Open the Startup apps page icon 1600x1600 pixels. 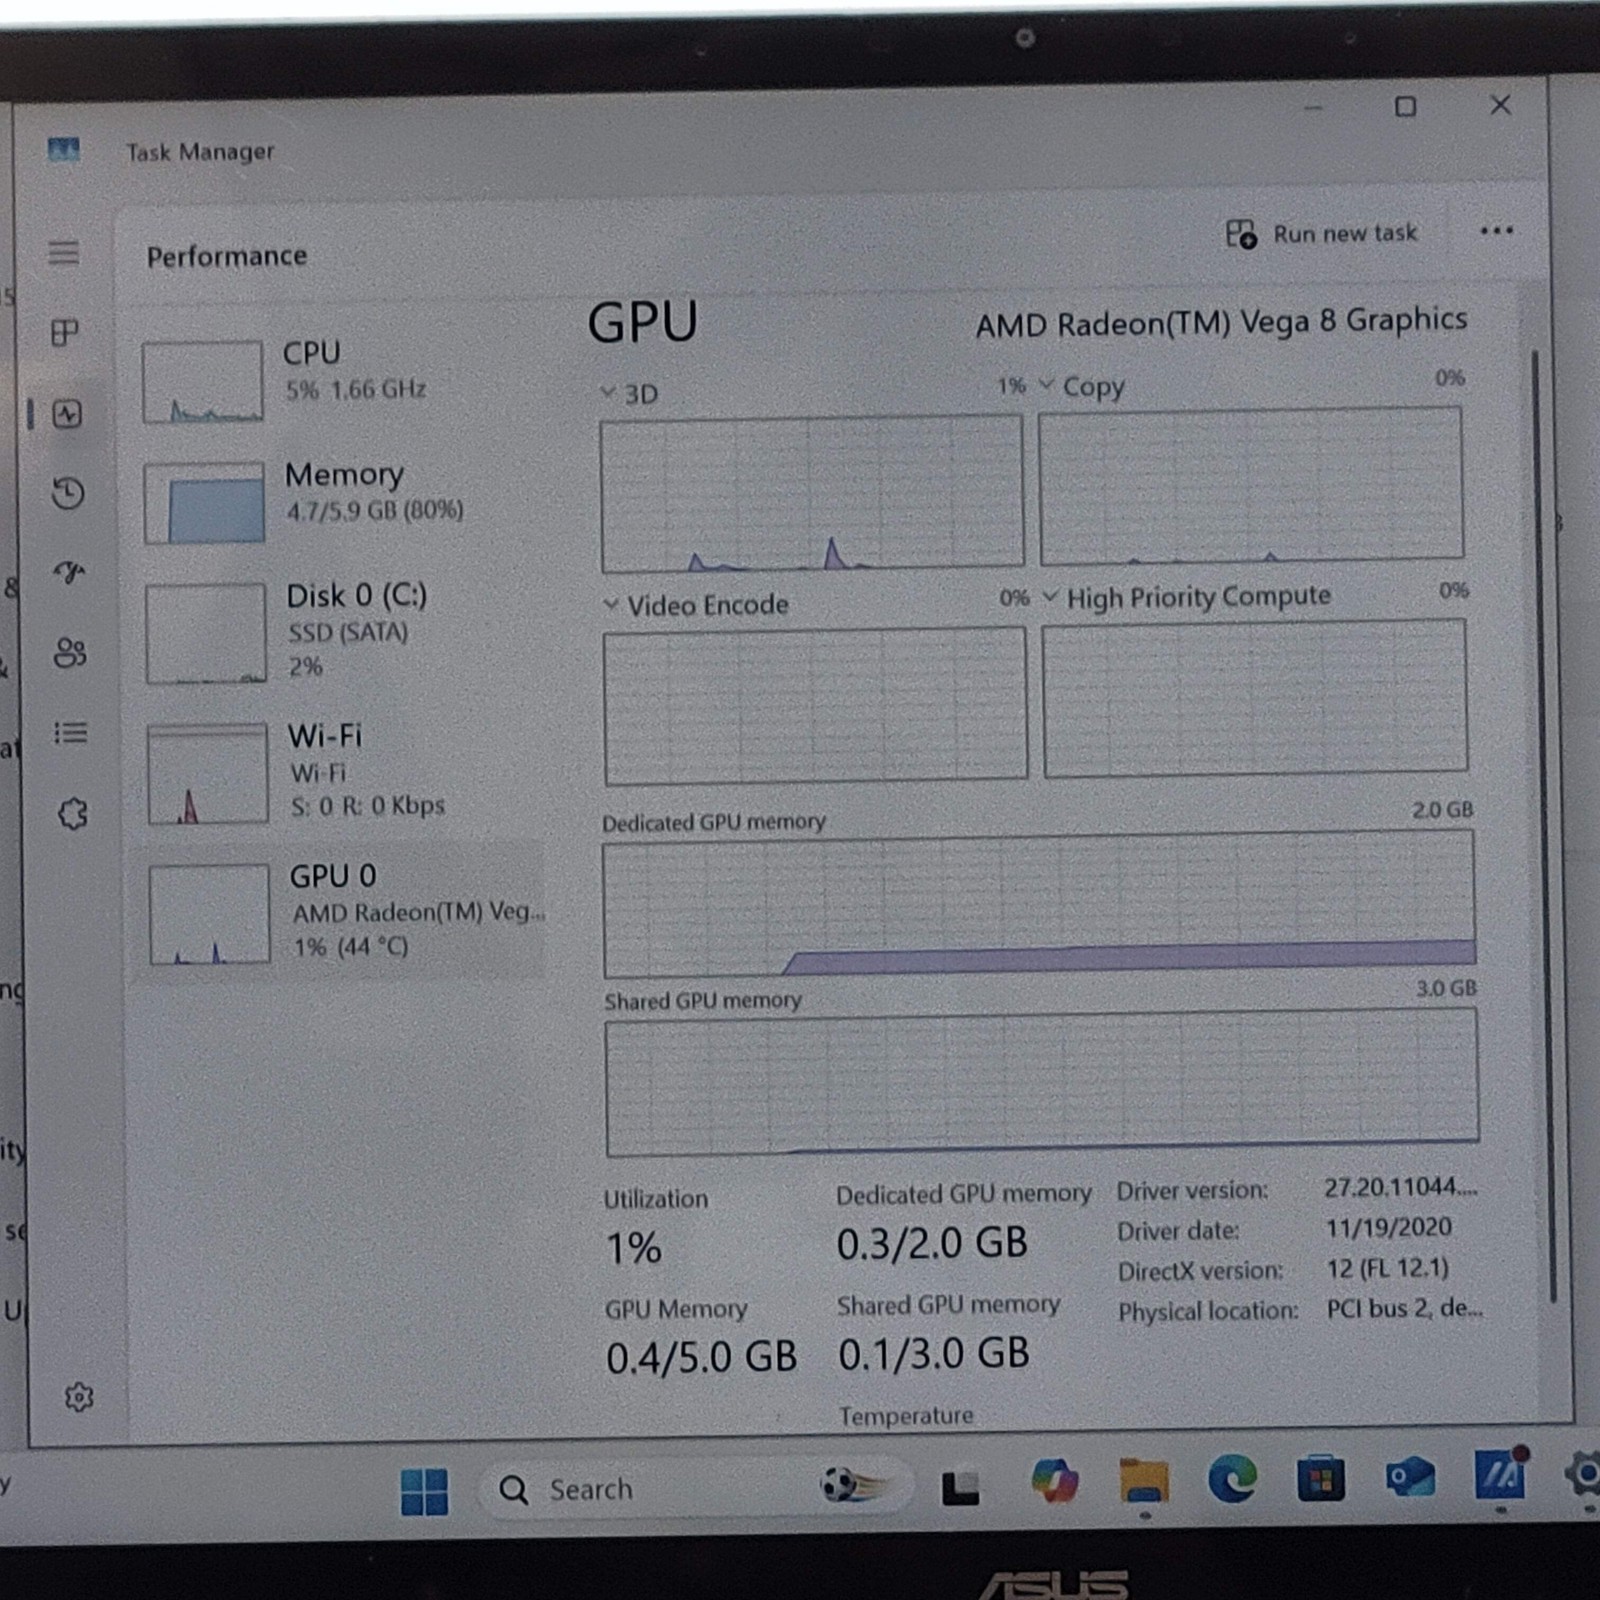[69, 572]
